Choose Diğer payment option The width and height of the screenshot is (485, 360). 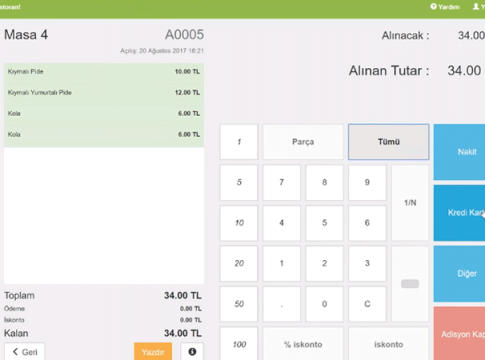(x=459, y=274)
